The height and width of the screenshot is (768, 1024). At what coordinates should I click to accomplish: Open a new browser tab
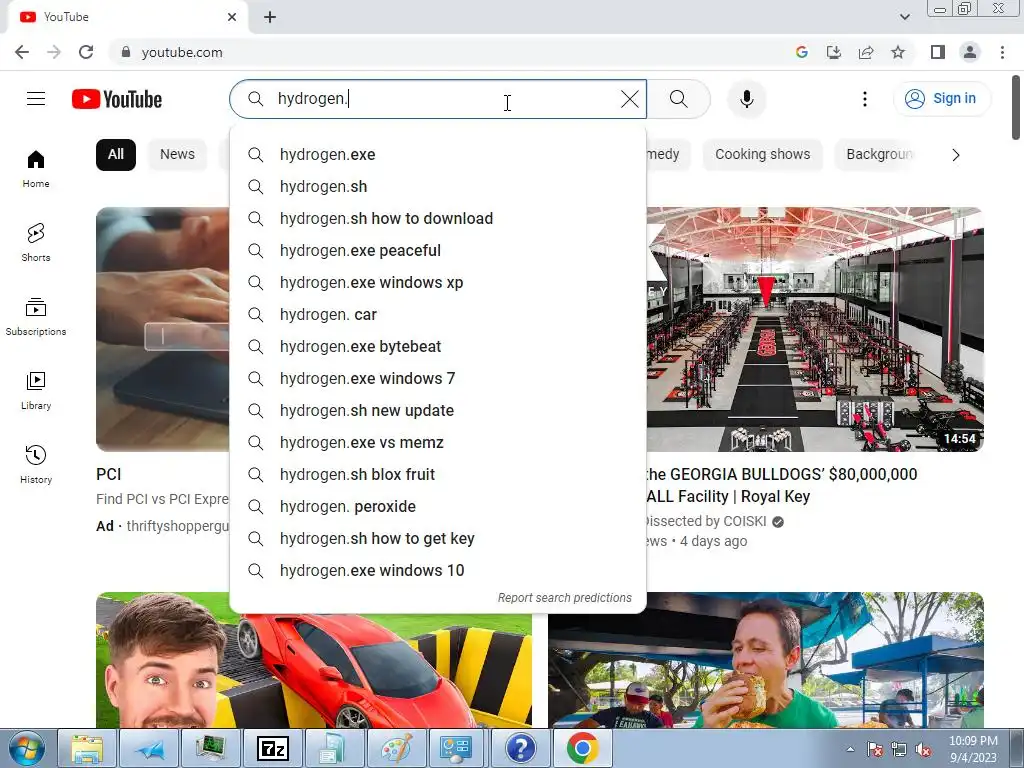pyautogui.click(x=270, y=17)
